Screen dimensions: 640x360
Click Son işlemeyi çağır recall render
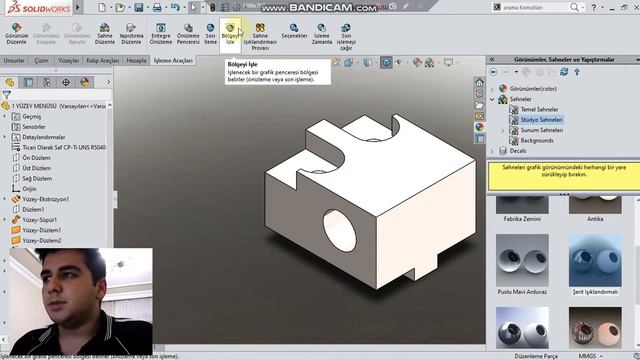click(x=346, y=36)
